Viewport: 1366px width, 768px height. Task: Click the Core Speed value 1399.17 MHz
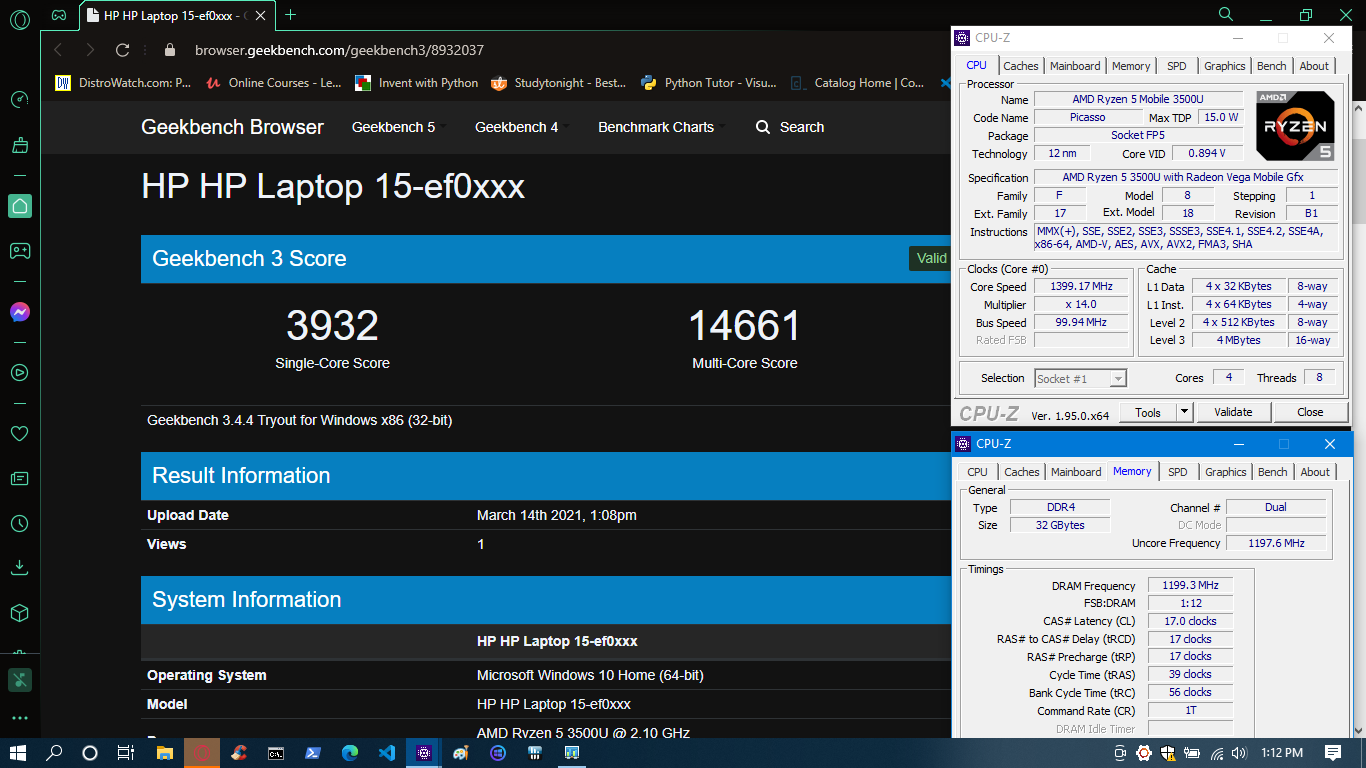[1080, 287]
